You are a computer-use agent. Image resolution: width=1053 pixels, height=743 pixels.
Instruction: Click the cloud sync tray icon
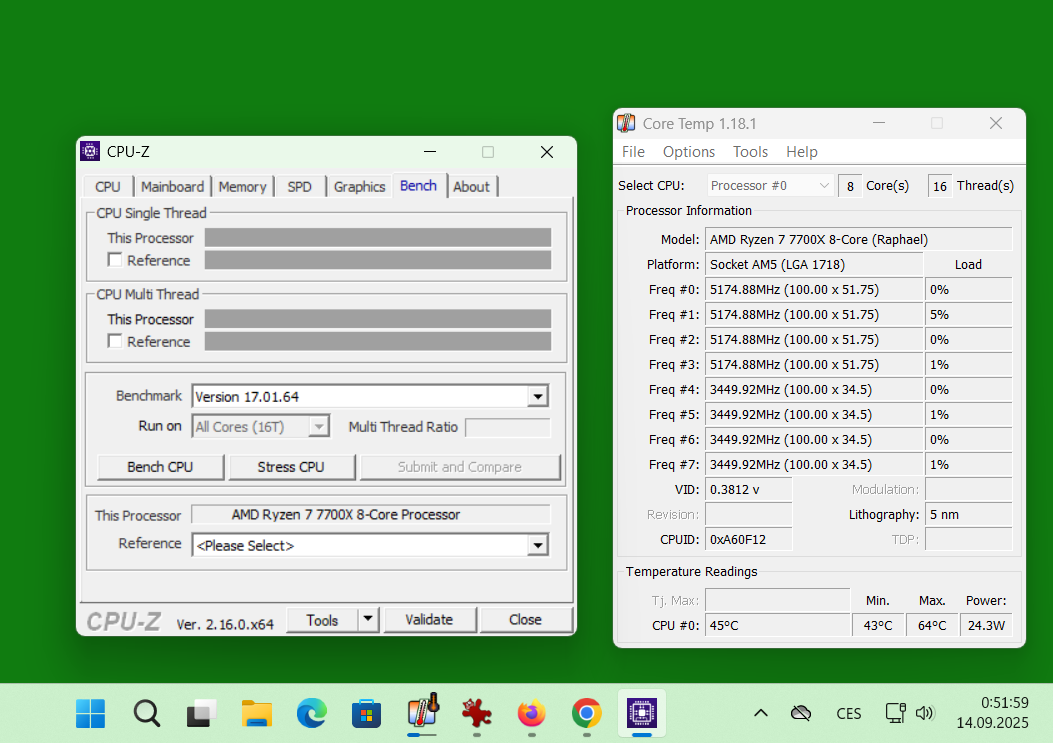point(800,713)
